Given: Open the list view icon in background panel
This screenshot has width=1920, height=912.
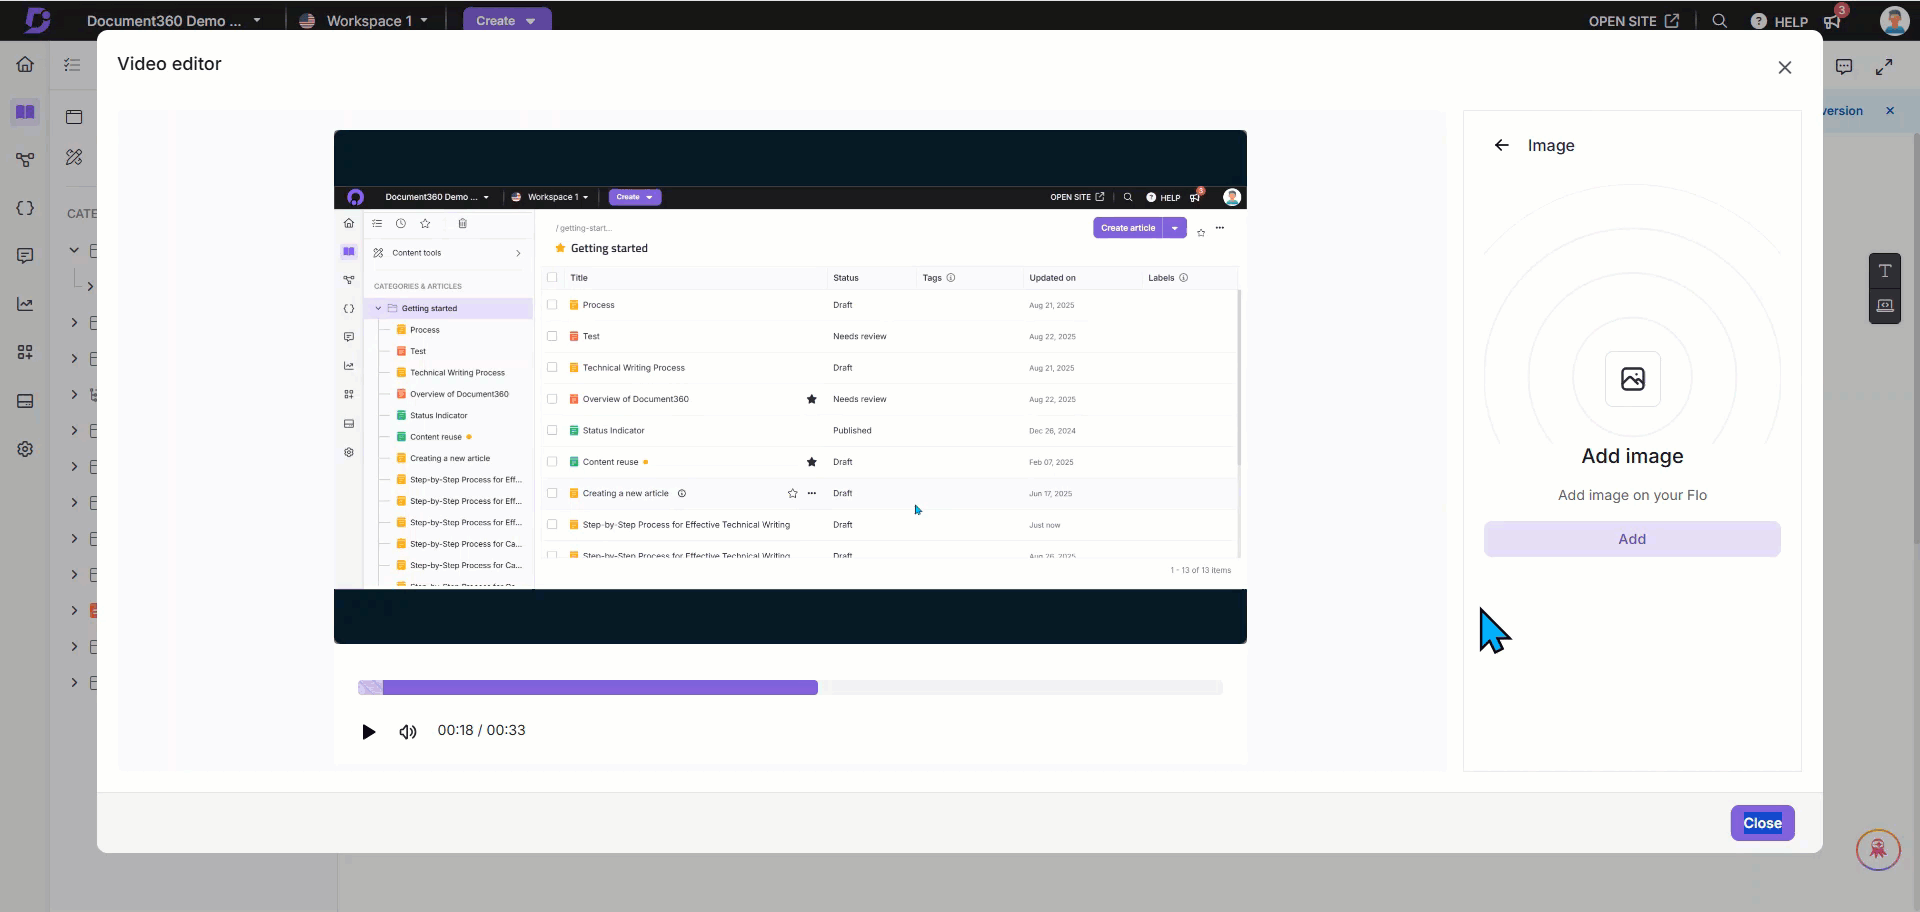Looking at the screenshot, I should click(72, 65).
